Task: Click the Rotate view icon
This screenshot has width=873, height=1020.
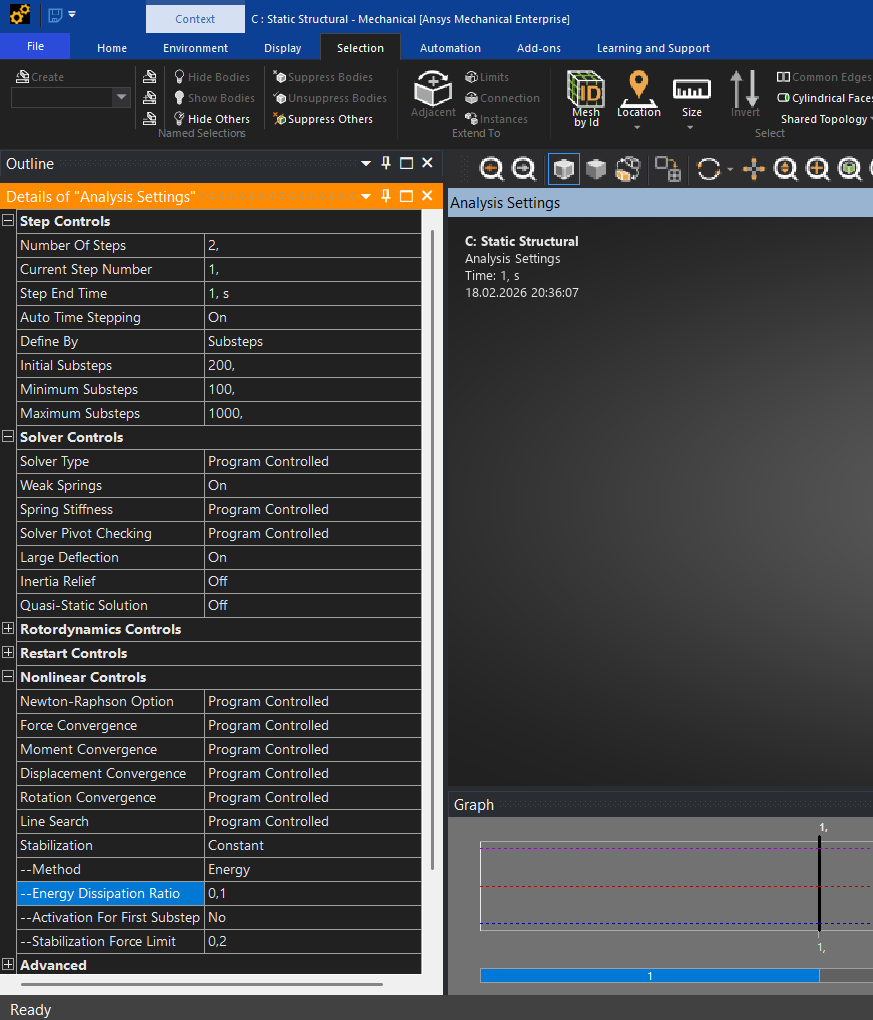Action: click(x=709, y=170)
